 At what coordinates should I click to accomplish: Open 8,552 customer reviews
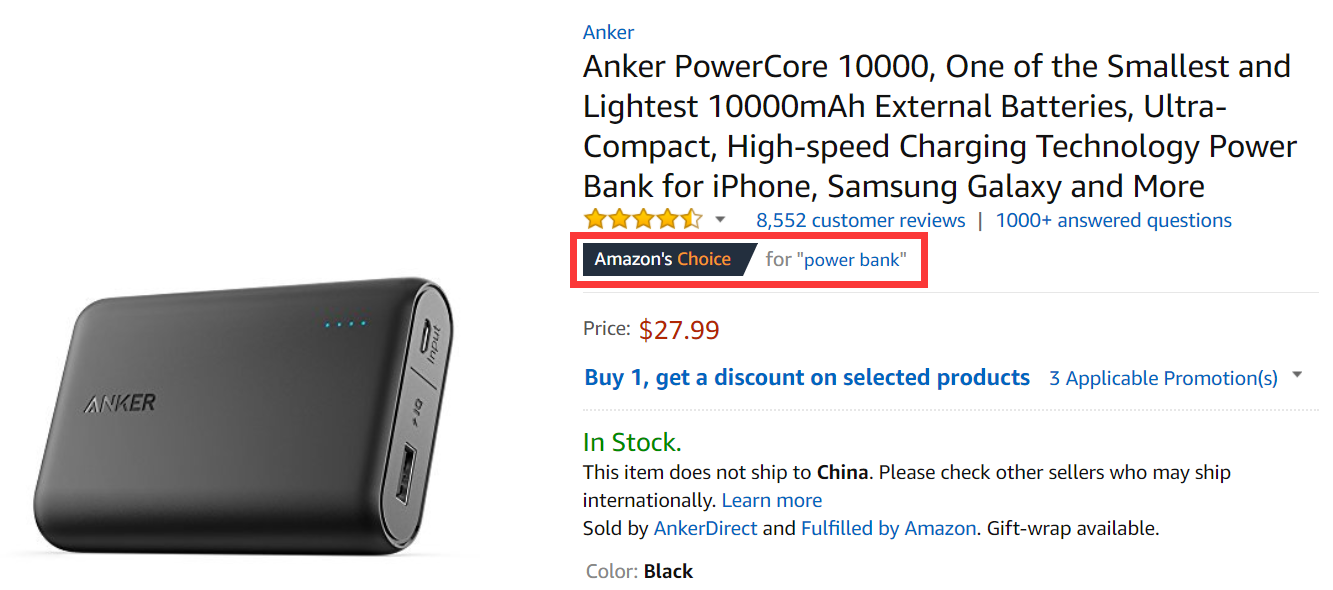tap(860, 220)
